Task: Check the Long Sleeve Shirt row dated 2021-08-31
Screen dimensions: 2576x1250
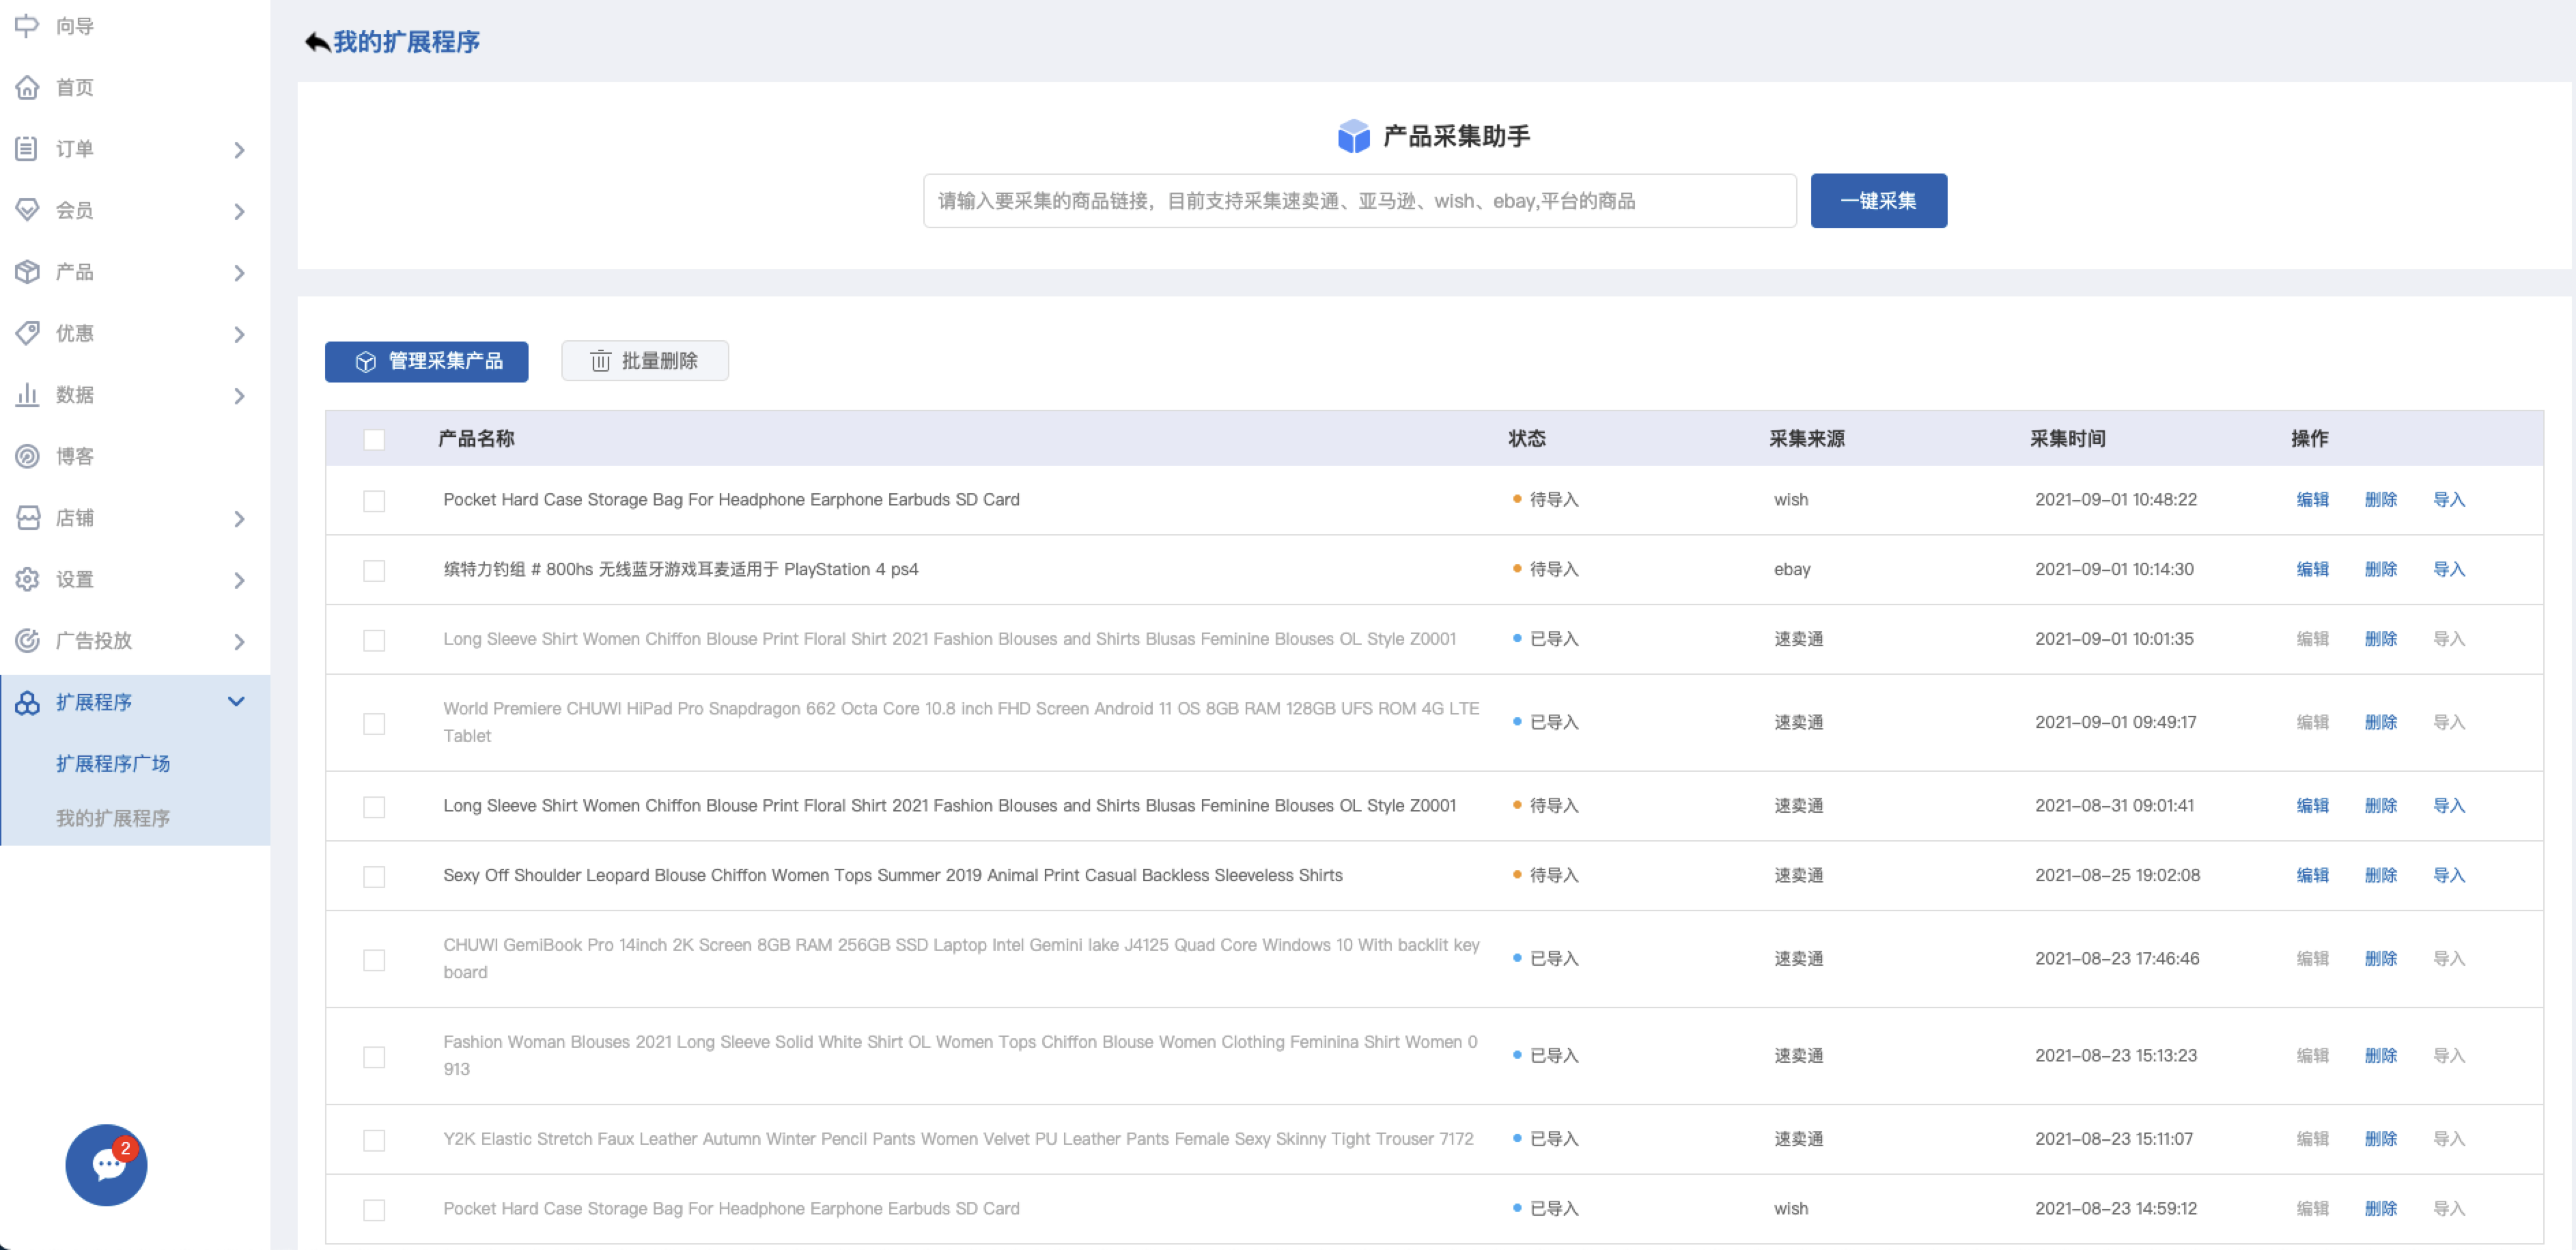Action: pos(374,806)
